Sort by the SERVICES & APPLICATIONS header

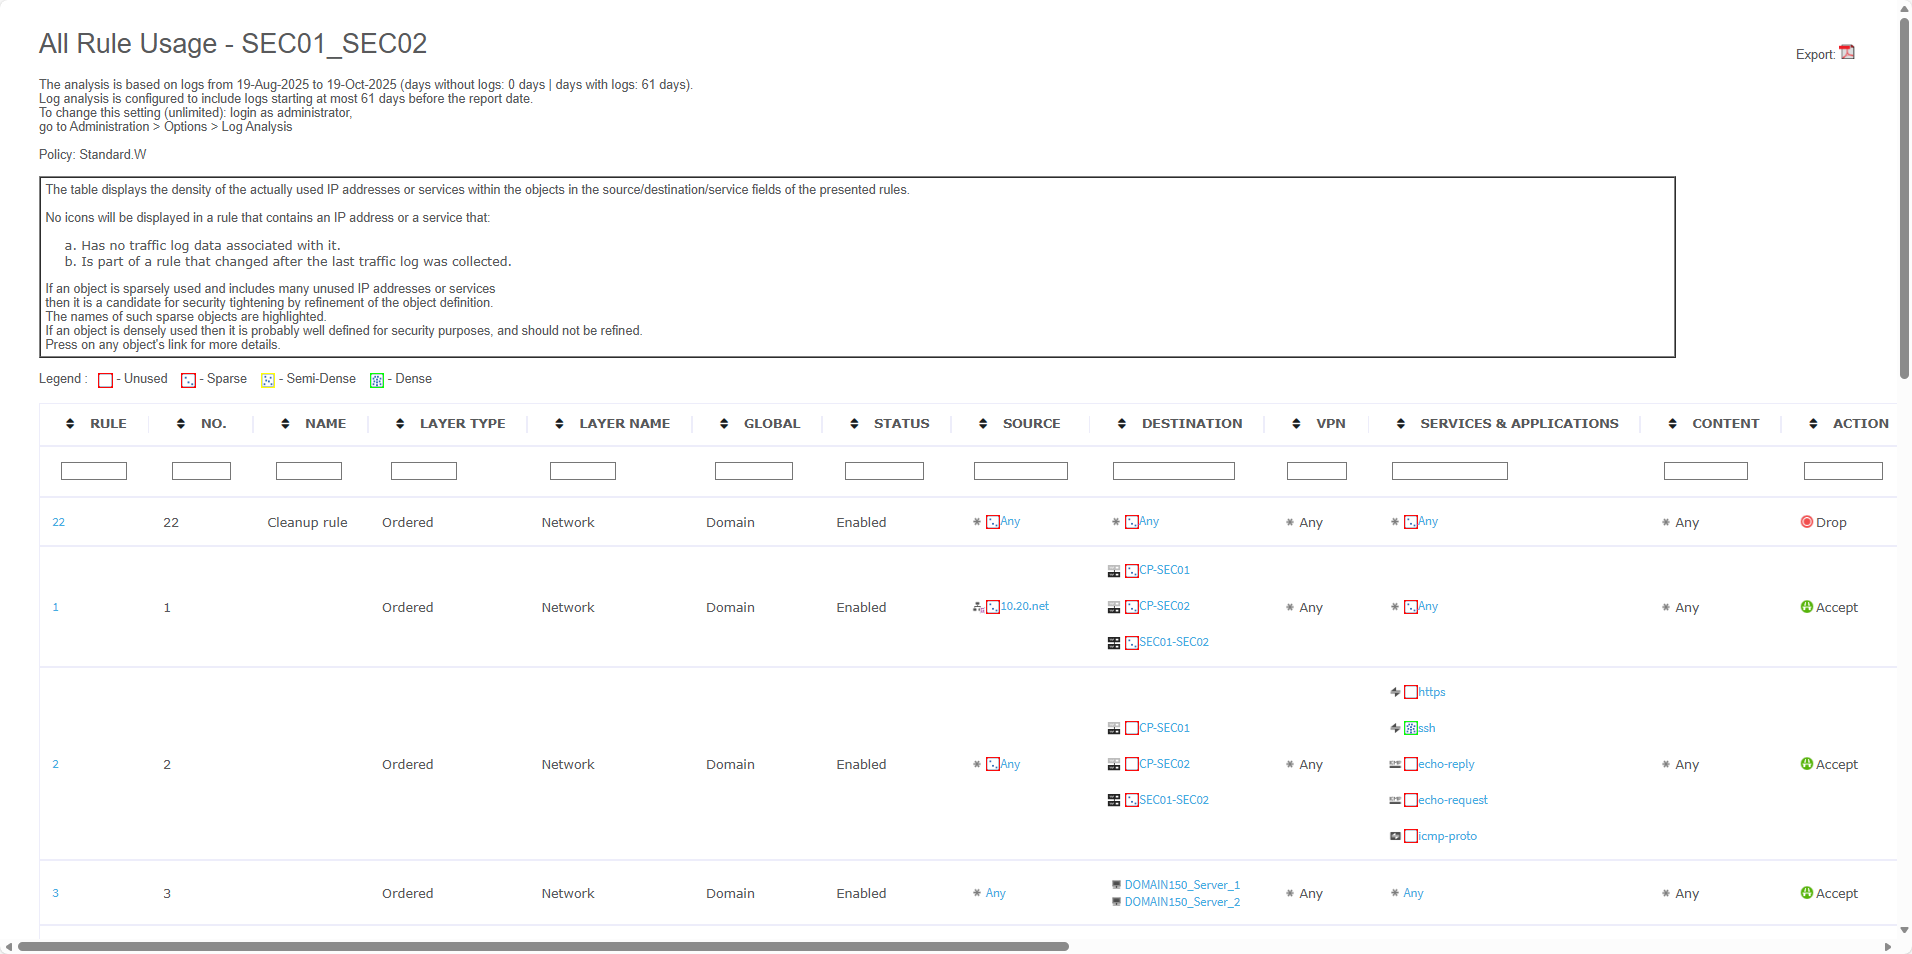pyautogui.click(x=1518, y=424)
